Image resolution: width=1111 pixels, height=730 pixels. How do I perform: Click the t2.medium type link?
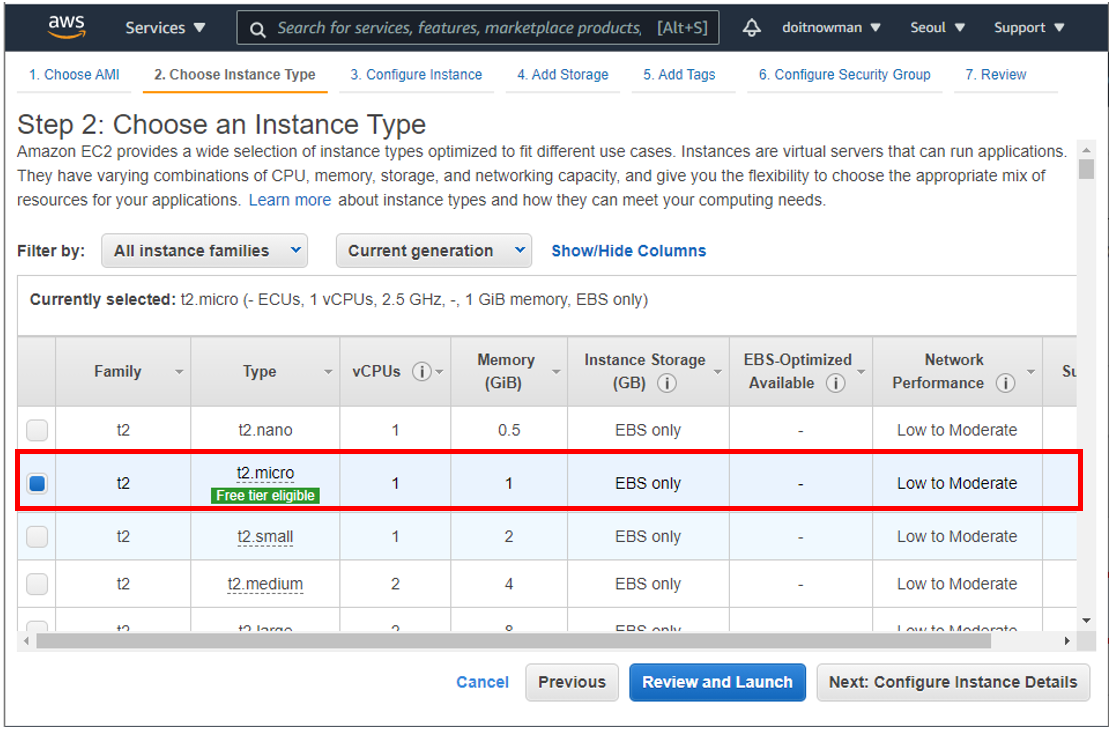pos(265,584)
